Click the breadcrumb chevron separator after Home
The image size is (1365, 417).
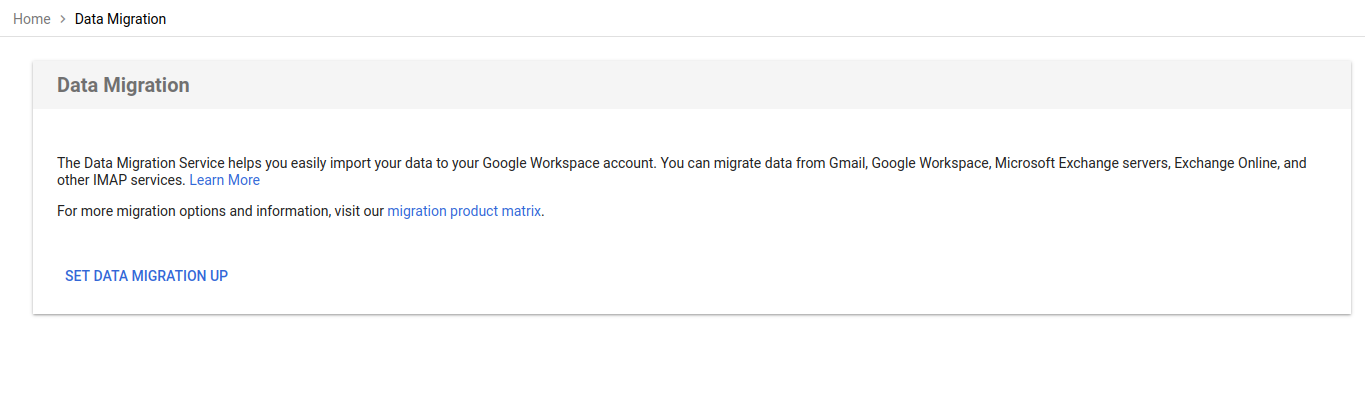63,19
